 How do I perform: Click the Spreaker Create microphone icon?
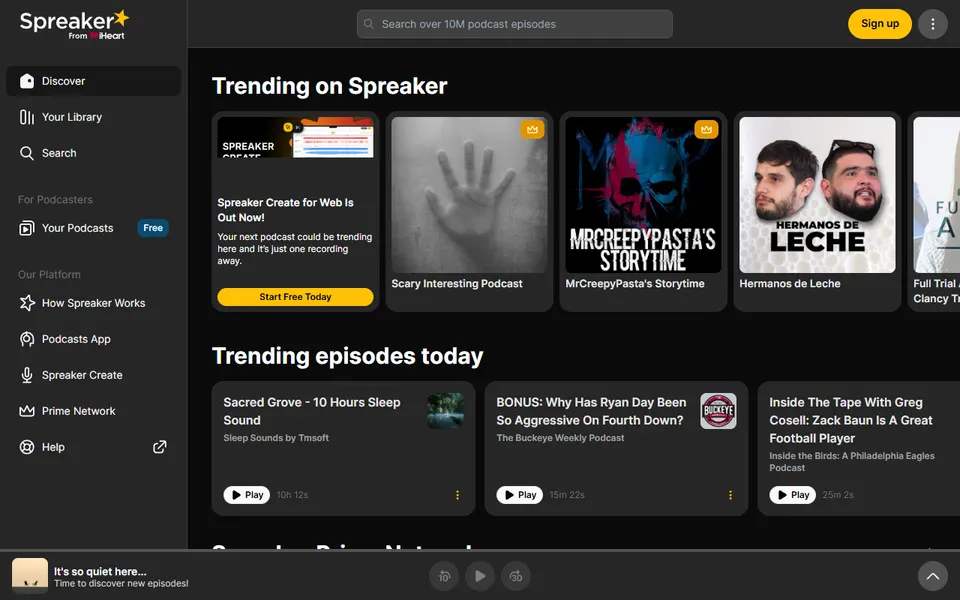[27, 375]
